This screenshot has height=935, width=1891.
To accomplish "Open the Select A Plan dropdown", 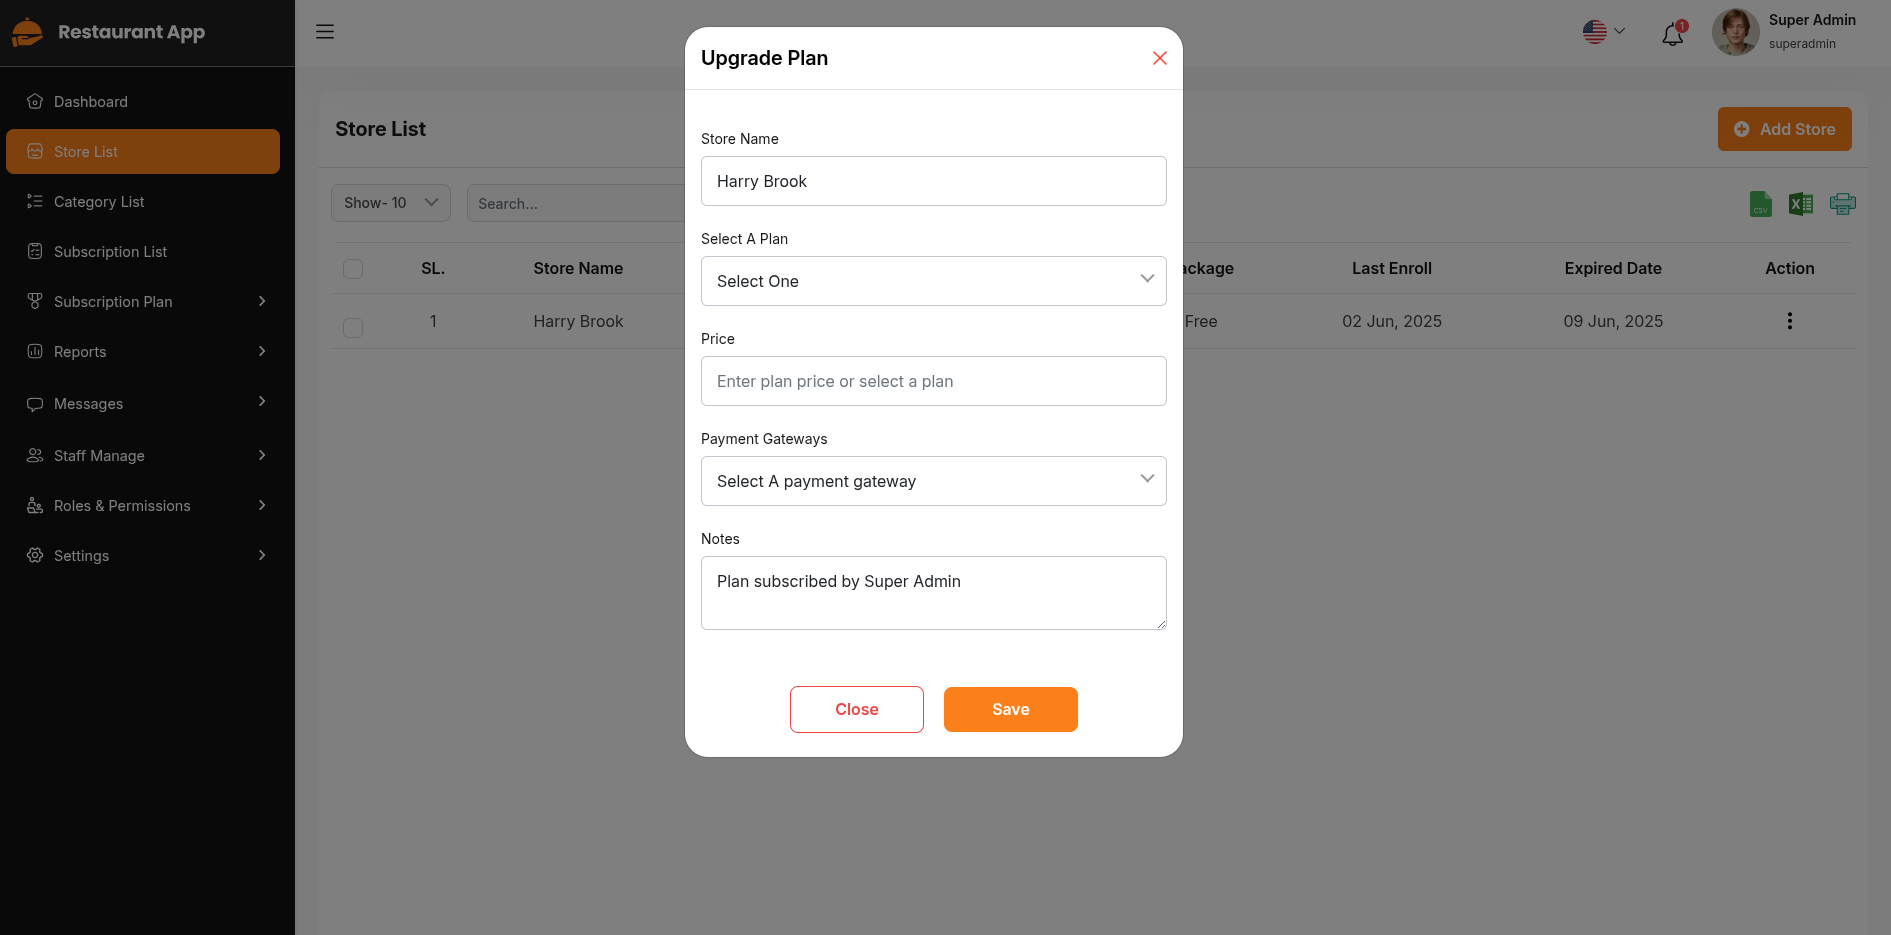I will (934, 281).
